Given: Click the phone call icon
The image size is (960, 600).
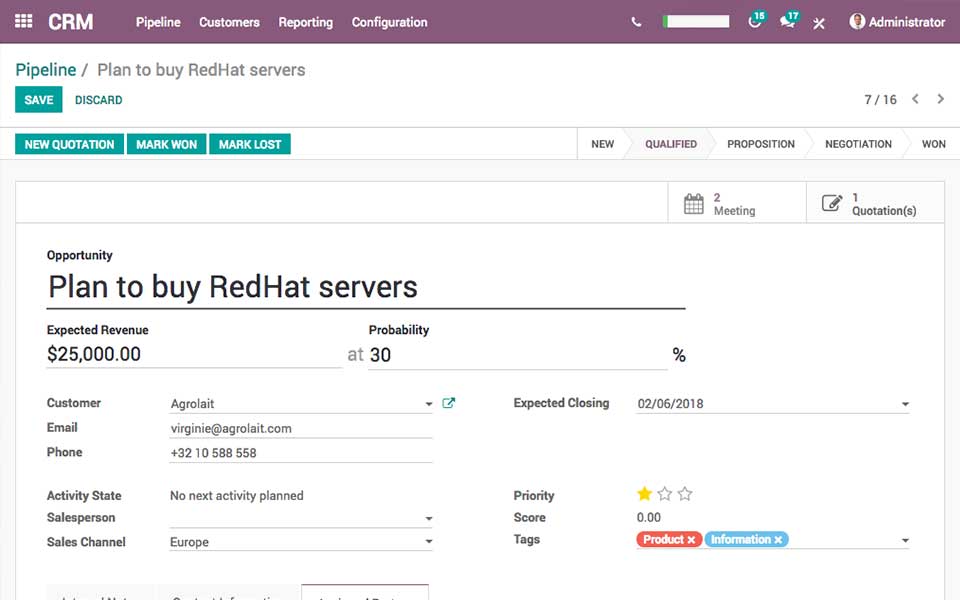Looking at the screenshot, I should [636, 22].
